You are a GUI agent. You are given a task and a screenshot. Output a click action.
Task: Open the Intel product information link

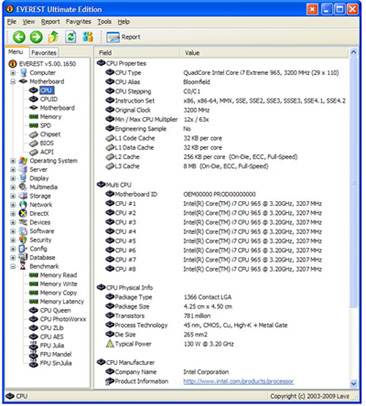238,381
